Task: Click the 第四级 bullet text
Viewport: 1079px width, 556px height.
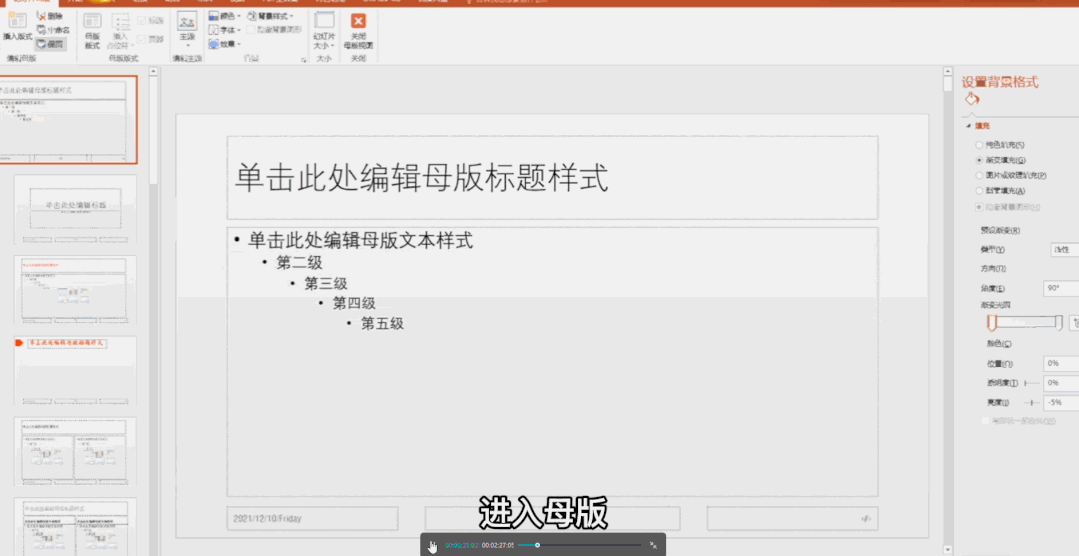Action: point(354,303)
